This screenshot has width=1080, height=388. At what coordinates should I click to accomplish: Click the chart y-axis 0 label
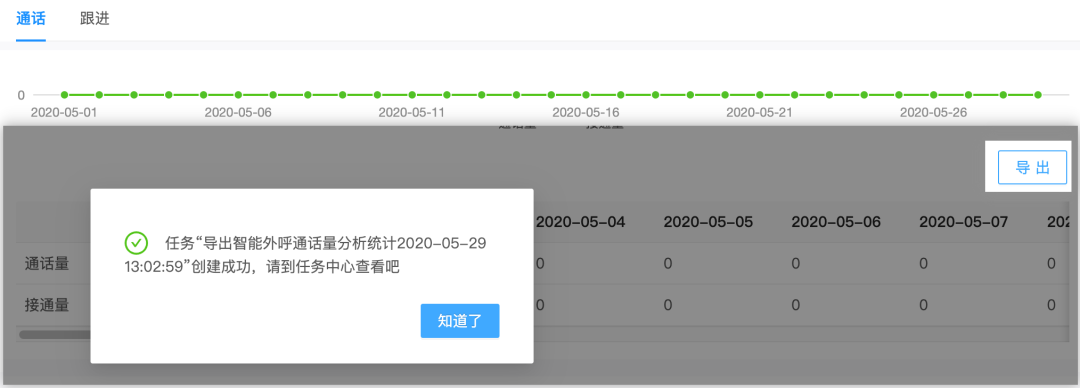point(21,94)
